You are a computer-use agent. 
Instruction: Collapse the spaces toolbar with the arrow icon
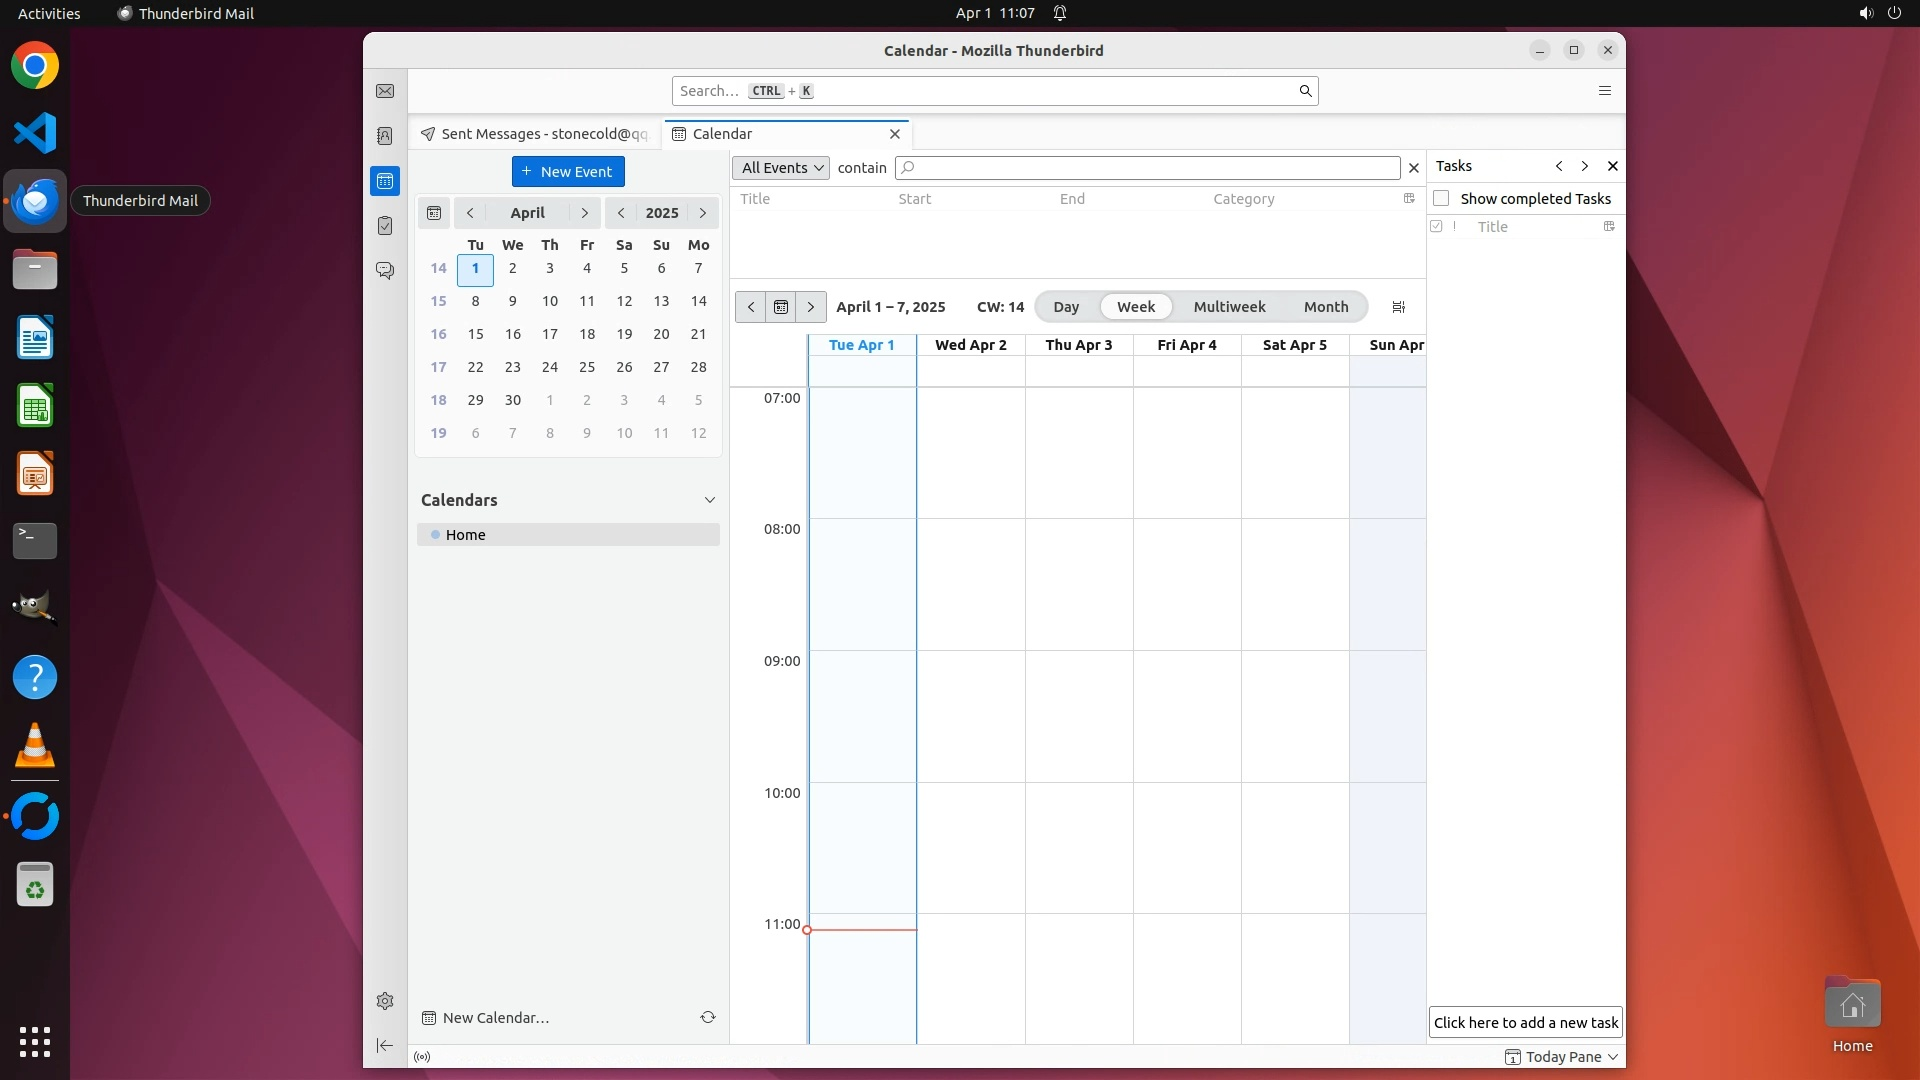coord(385,1045)
